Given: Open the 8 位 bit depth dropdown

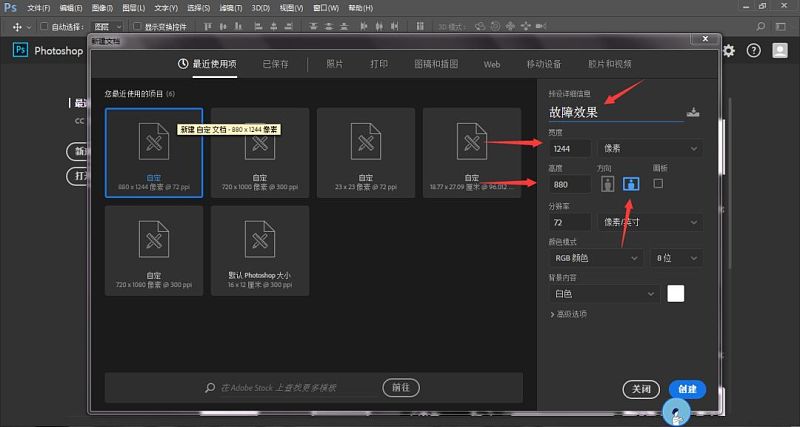Looking at the screenshot, I should (677, 258).
